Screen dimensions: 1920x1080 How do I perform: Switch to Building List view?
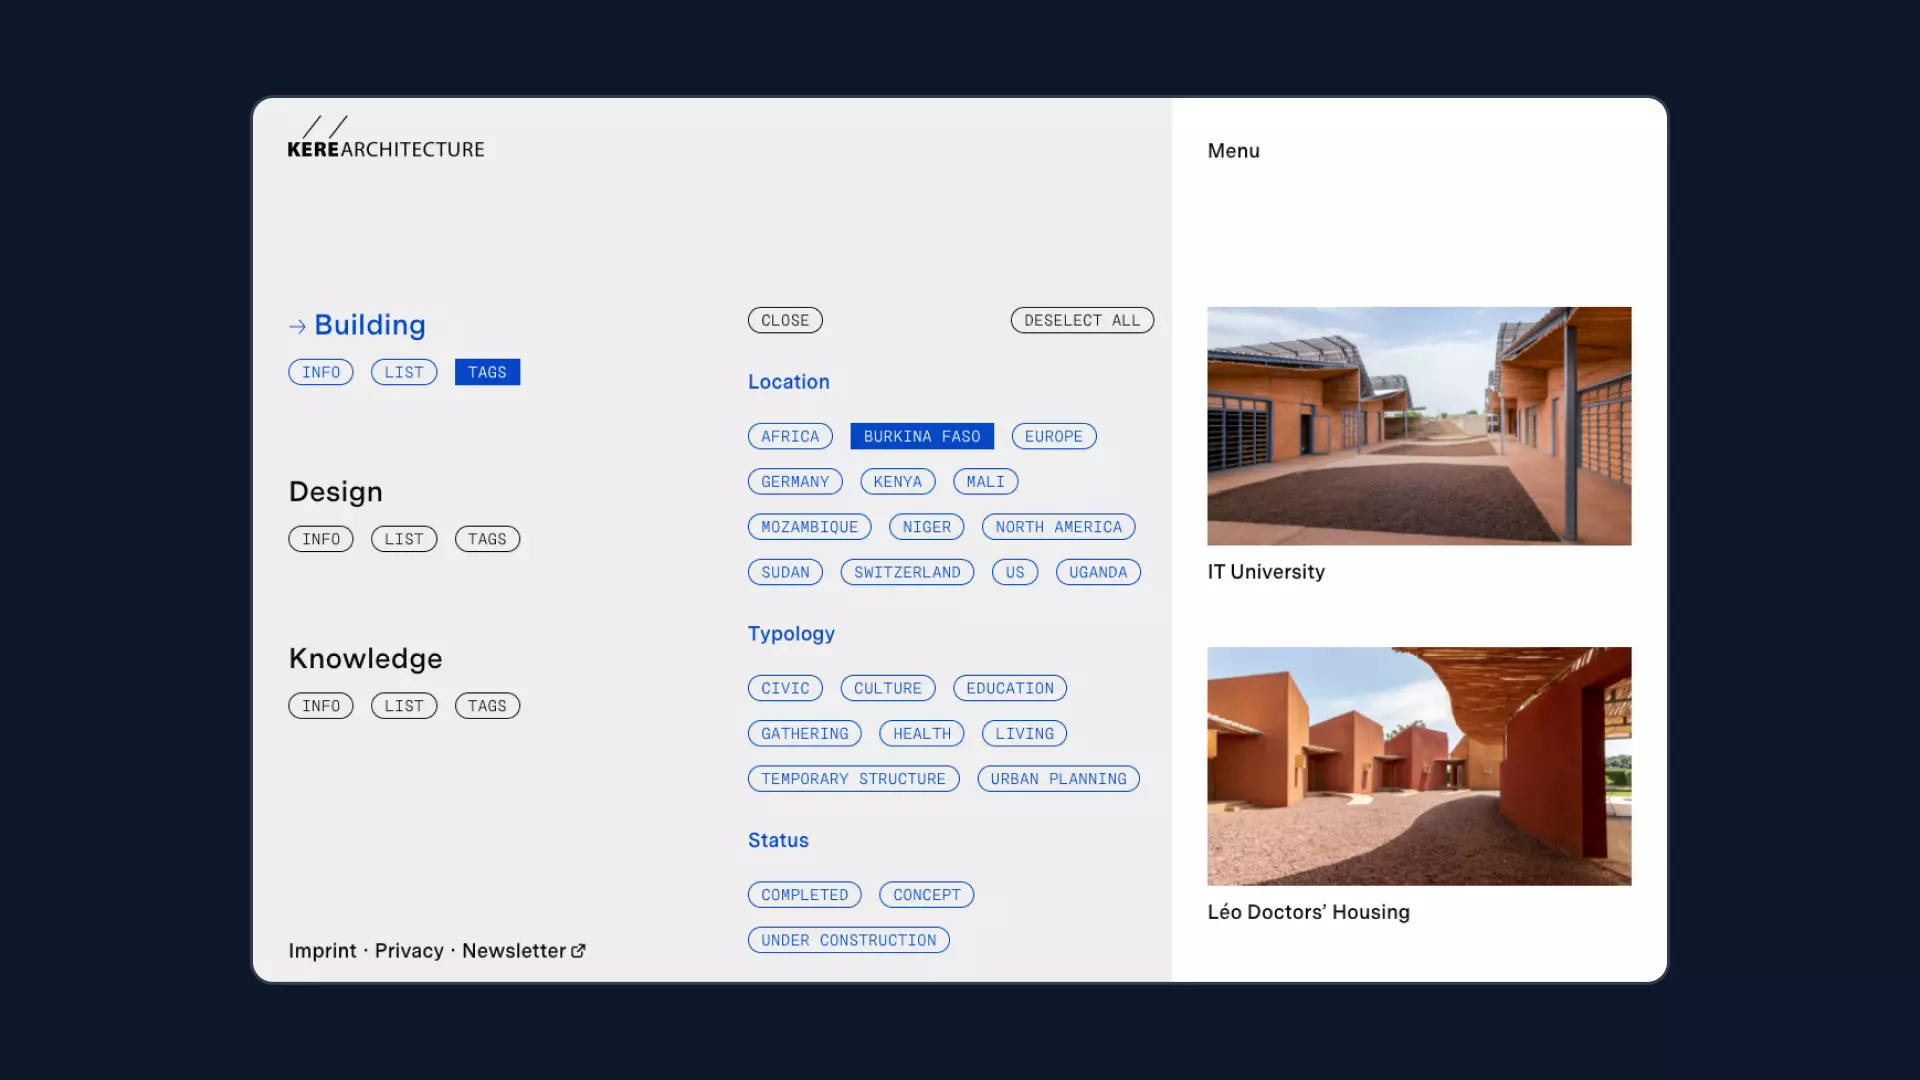coord(403,372)
